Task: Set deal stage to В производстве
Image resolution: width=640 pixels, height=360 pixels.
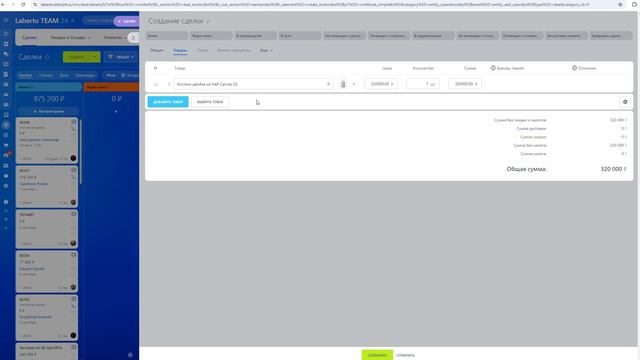Action: [x=256, y=36]
